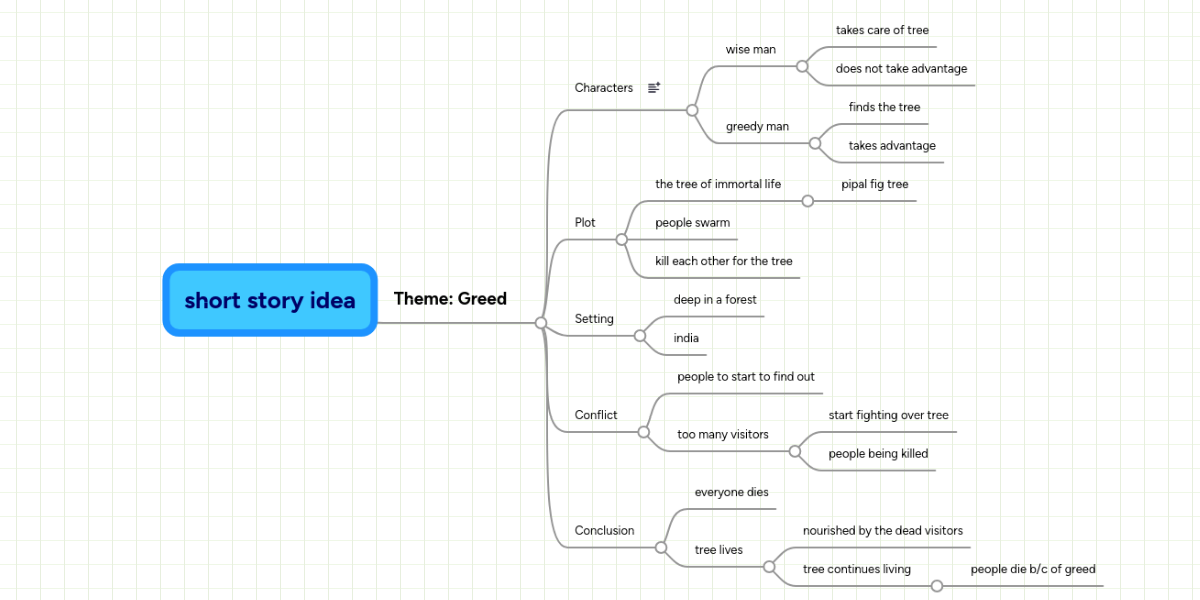Select the Theme: Greed node
1200x600 pixels.
coord(450,298)
